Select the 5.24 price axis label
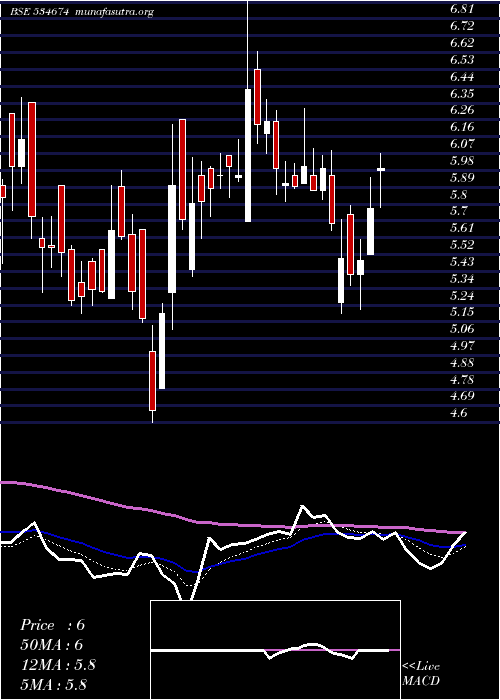500x700 pixels. pyautogui.click(x=462, y=296)
